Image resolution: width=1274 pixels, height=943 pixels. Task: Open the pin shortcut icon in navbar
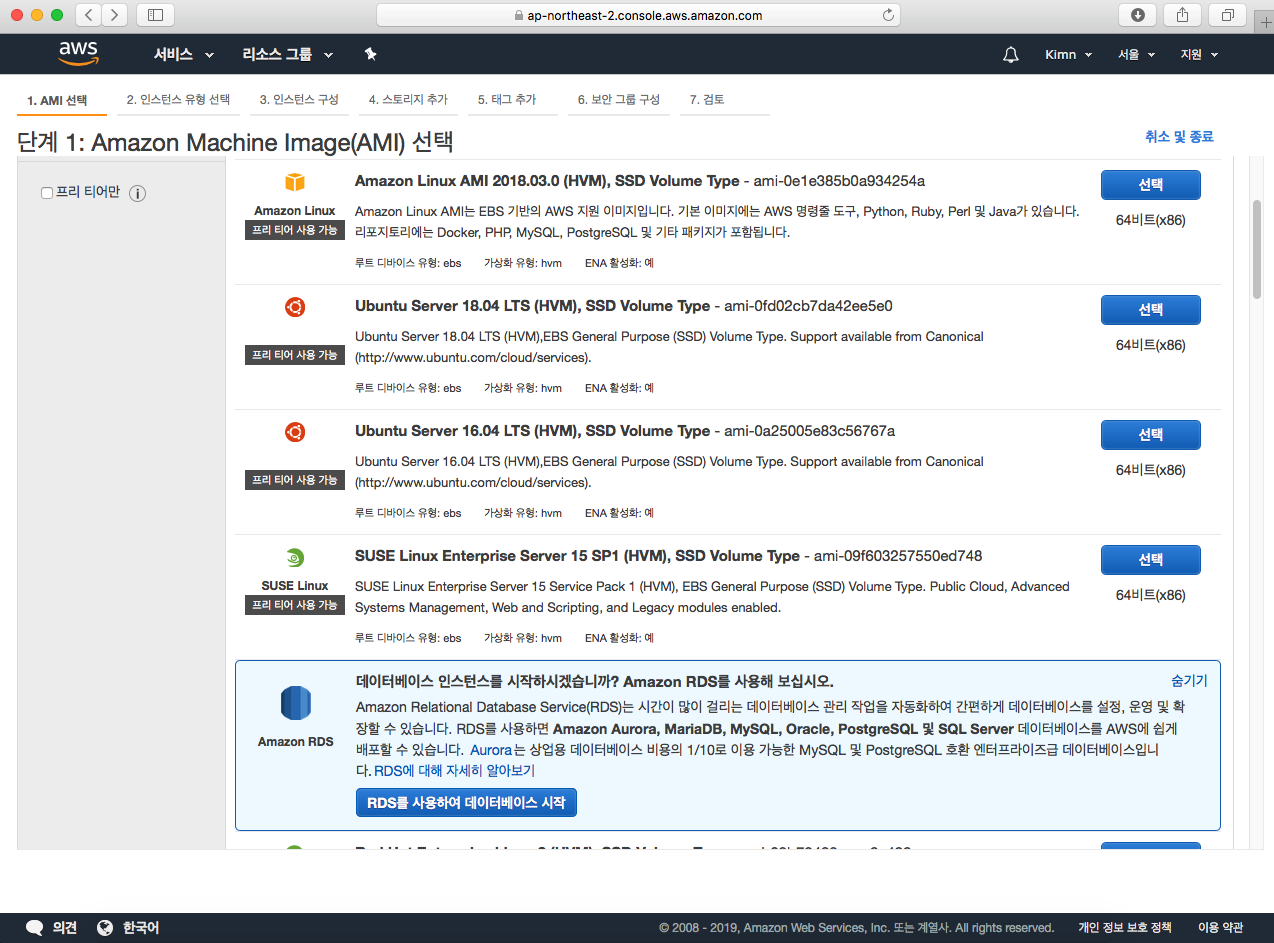[x=371, y=54]
